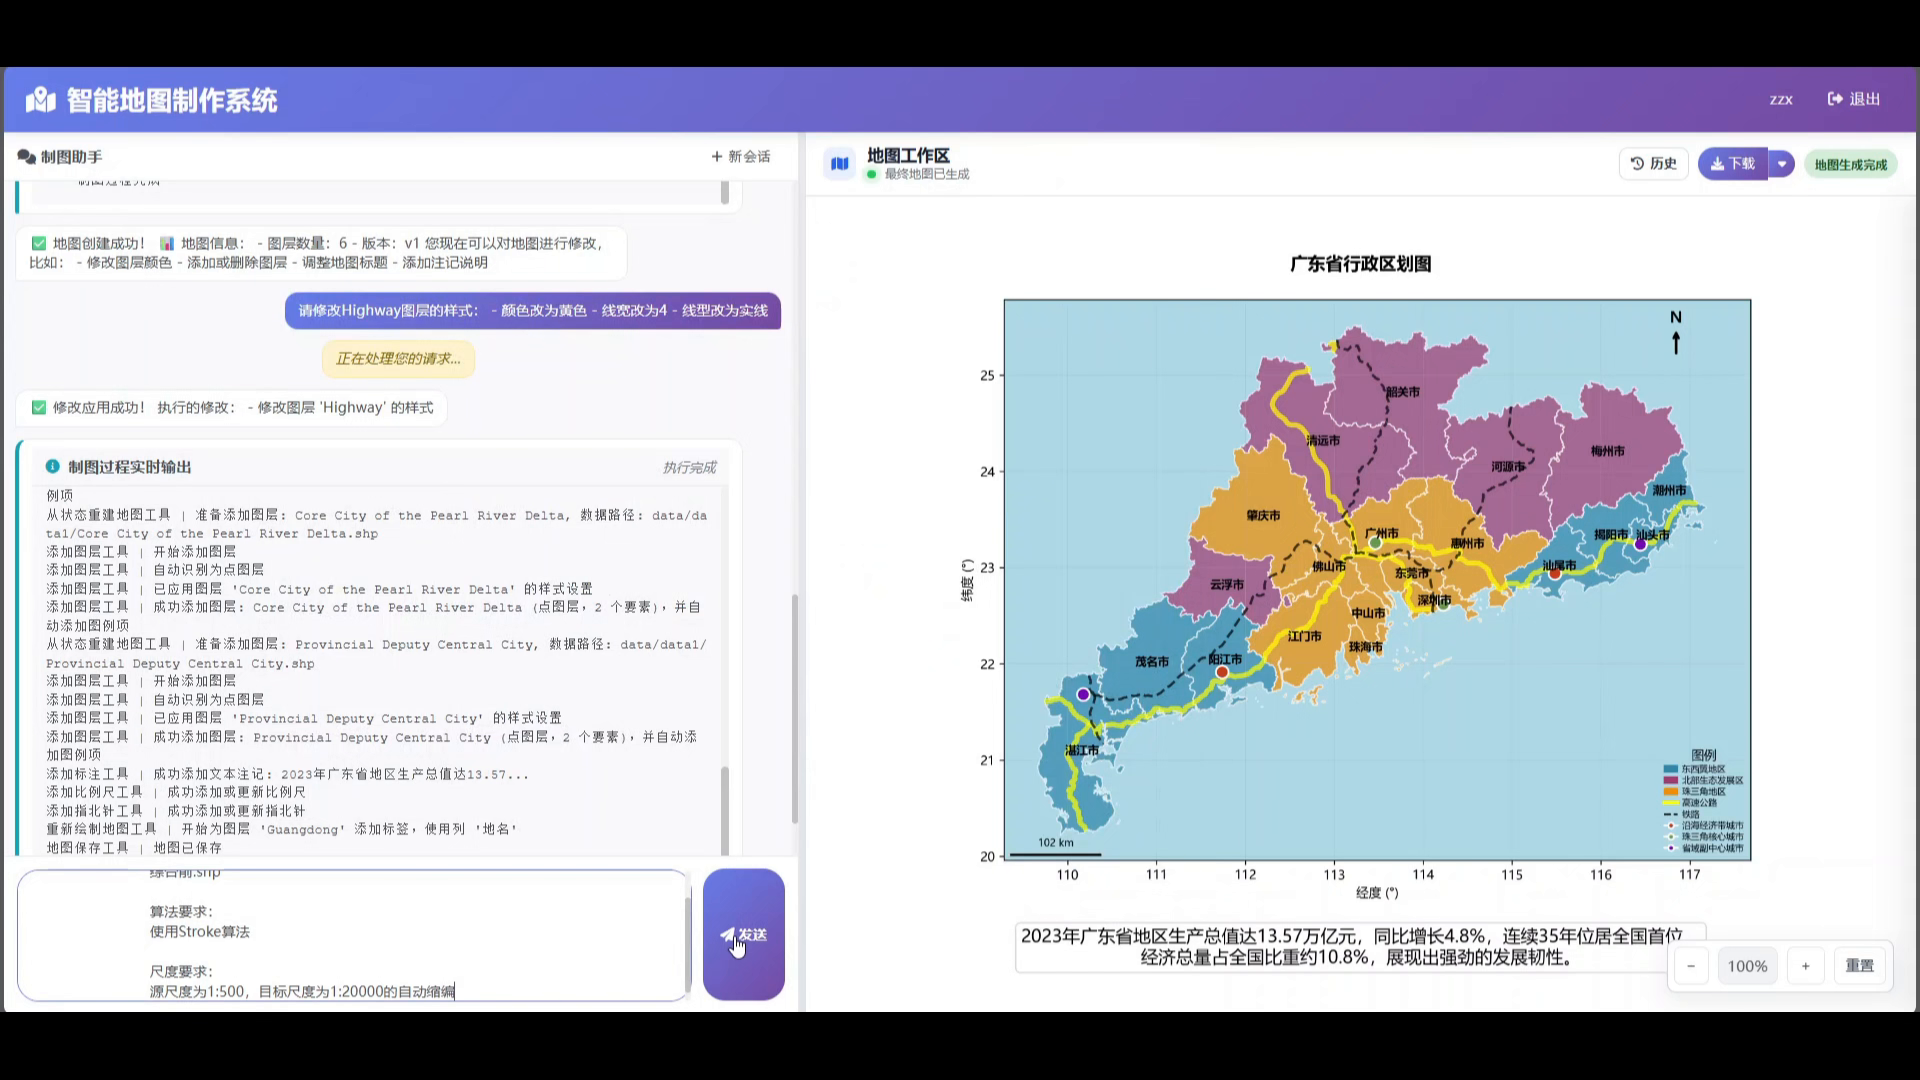Click the 湛江市 label on the map

pos(1082,750)
